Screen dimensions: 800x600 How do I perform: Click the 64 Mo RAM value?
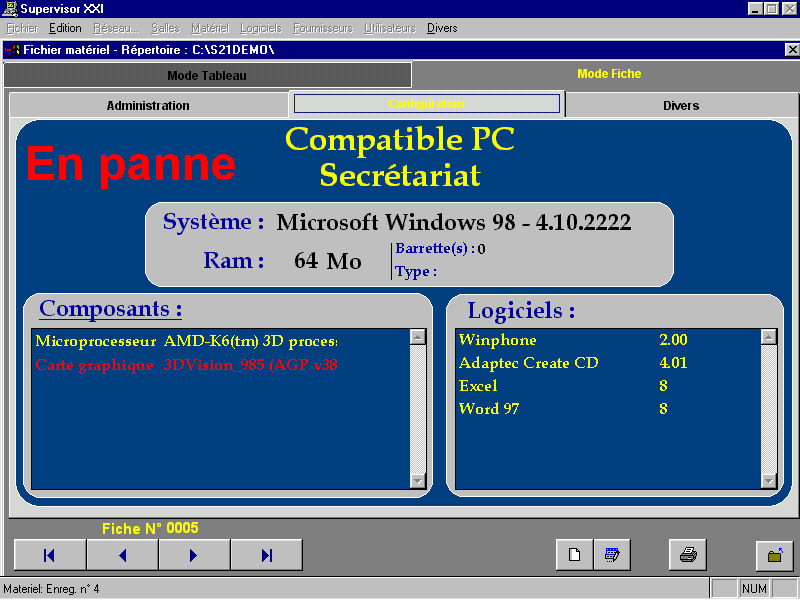tap(328, 261)
